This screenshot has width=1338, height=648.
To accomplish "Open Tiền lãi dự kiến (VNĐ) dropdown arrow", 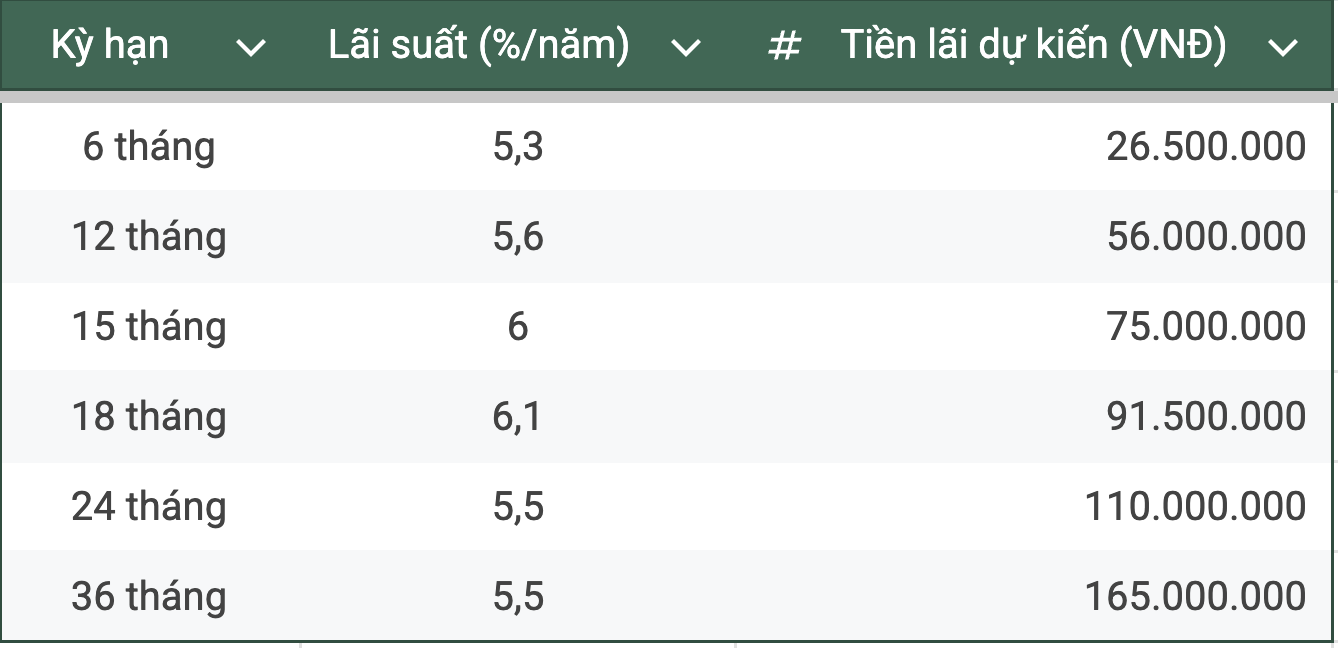I will pyautogui.click(x=1282, y=47).
